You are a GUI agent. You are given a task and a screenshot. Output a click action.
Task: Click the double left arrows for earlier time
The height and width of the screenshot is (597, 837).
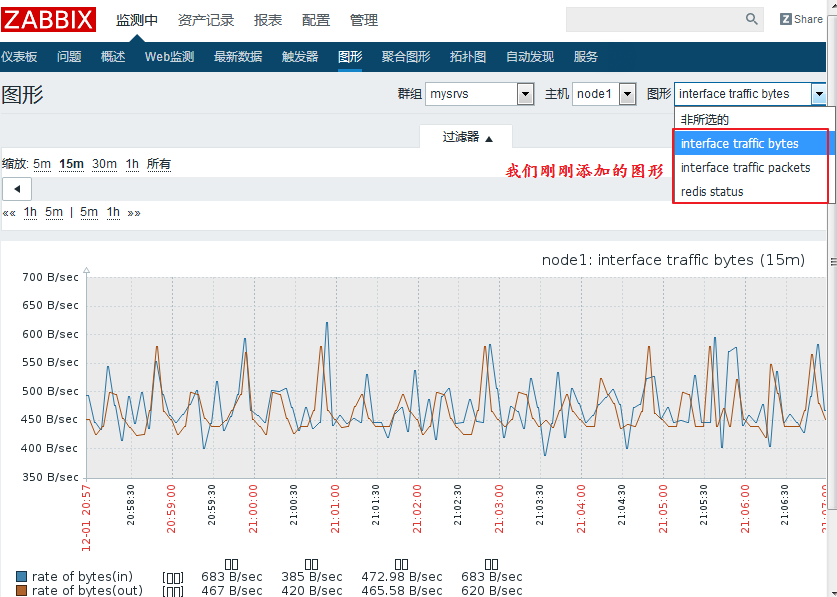click(x=9, y=212)
